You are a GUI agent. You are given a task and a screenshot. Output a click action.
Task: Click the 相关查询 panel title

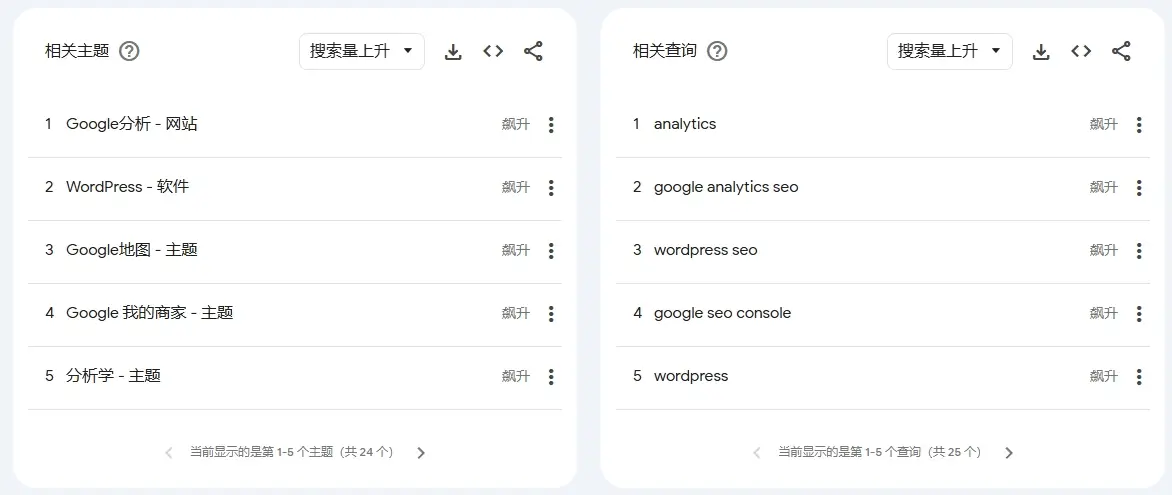tap(665, 51)
